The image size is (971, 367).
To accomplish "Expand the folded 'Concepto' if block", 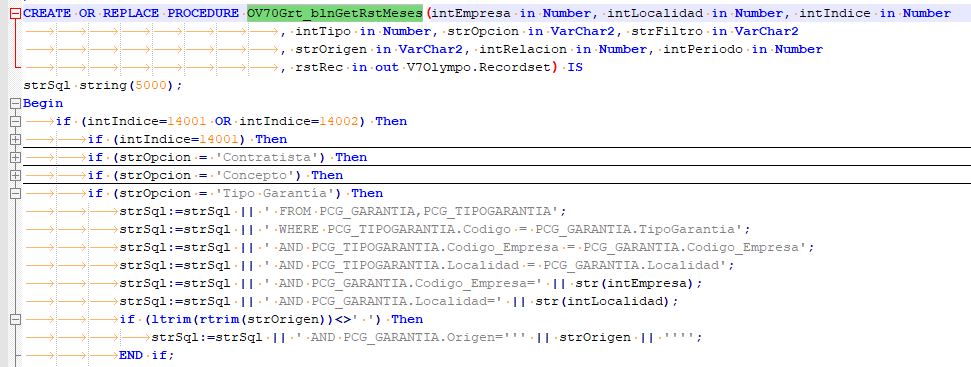I will (15, 175).
